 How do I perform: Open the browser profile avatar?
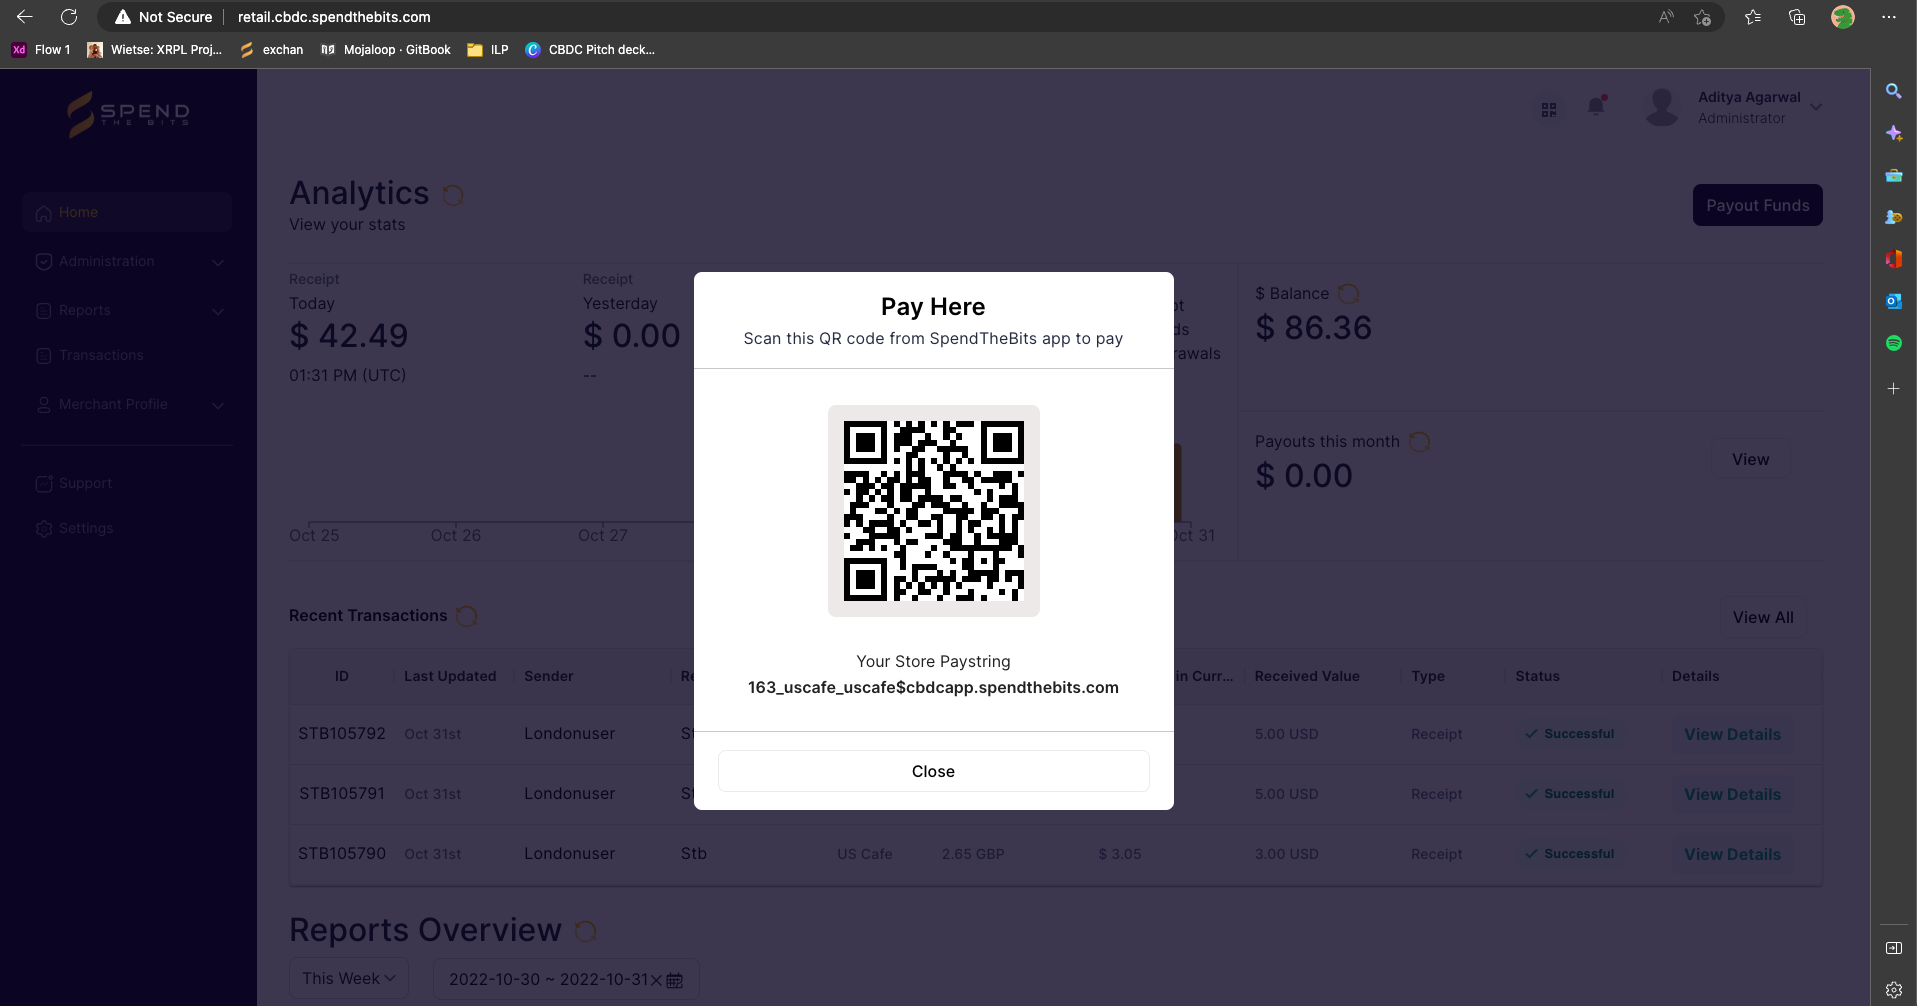click(x=1842, y=17)
